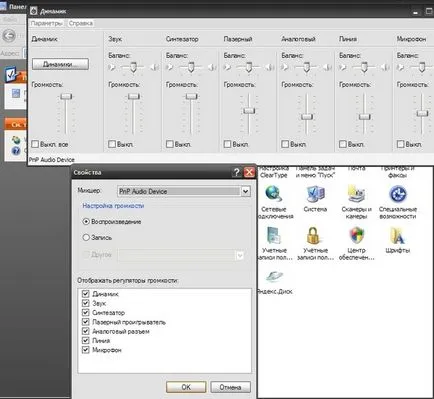This screenshot has width=434, height=399.
Task: Click the left speaker icon under Синтезатор balance
Action: click(170, 67)
